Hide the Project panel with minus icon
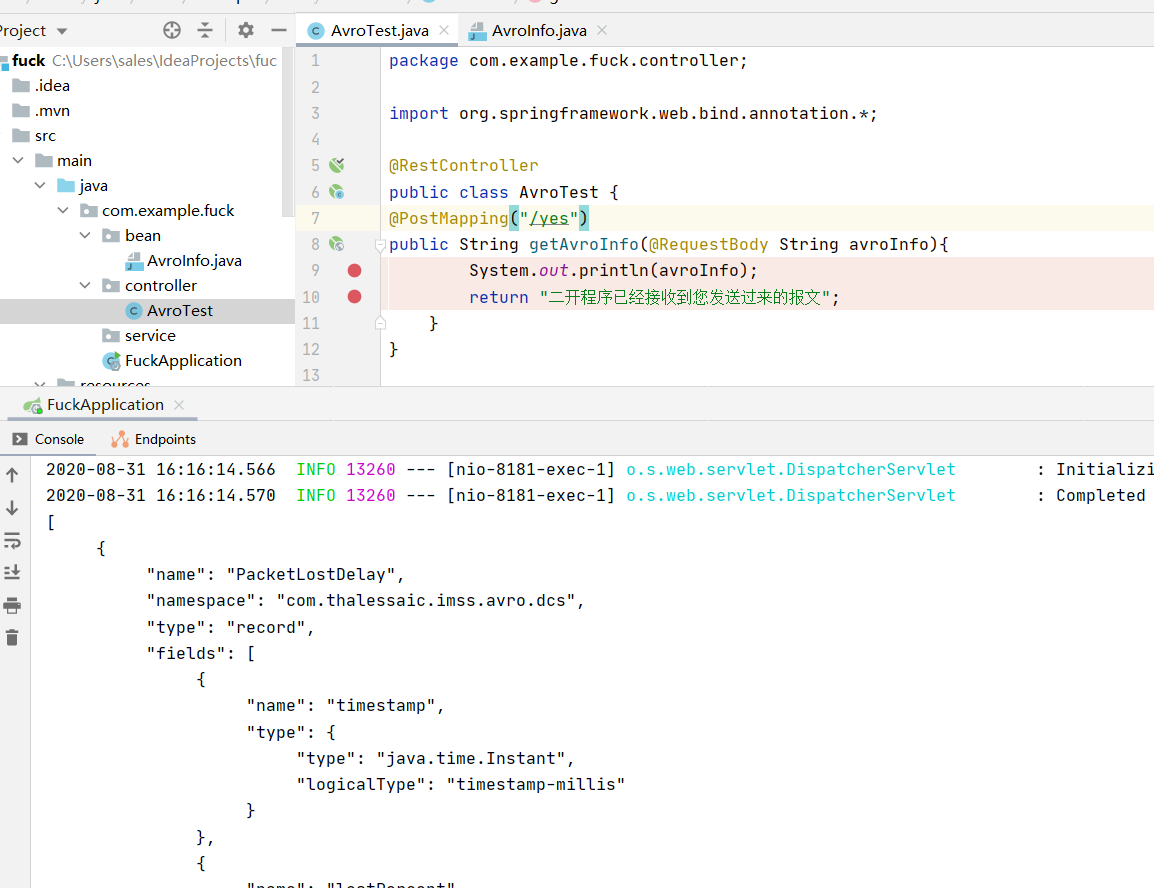This screenshot has height=888, width=1154. coord(278,30)
